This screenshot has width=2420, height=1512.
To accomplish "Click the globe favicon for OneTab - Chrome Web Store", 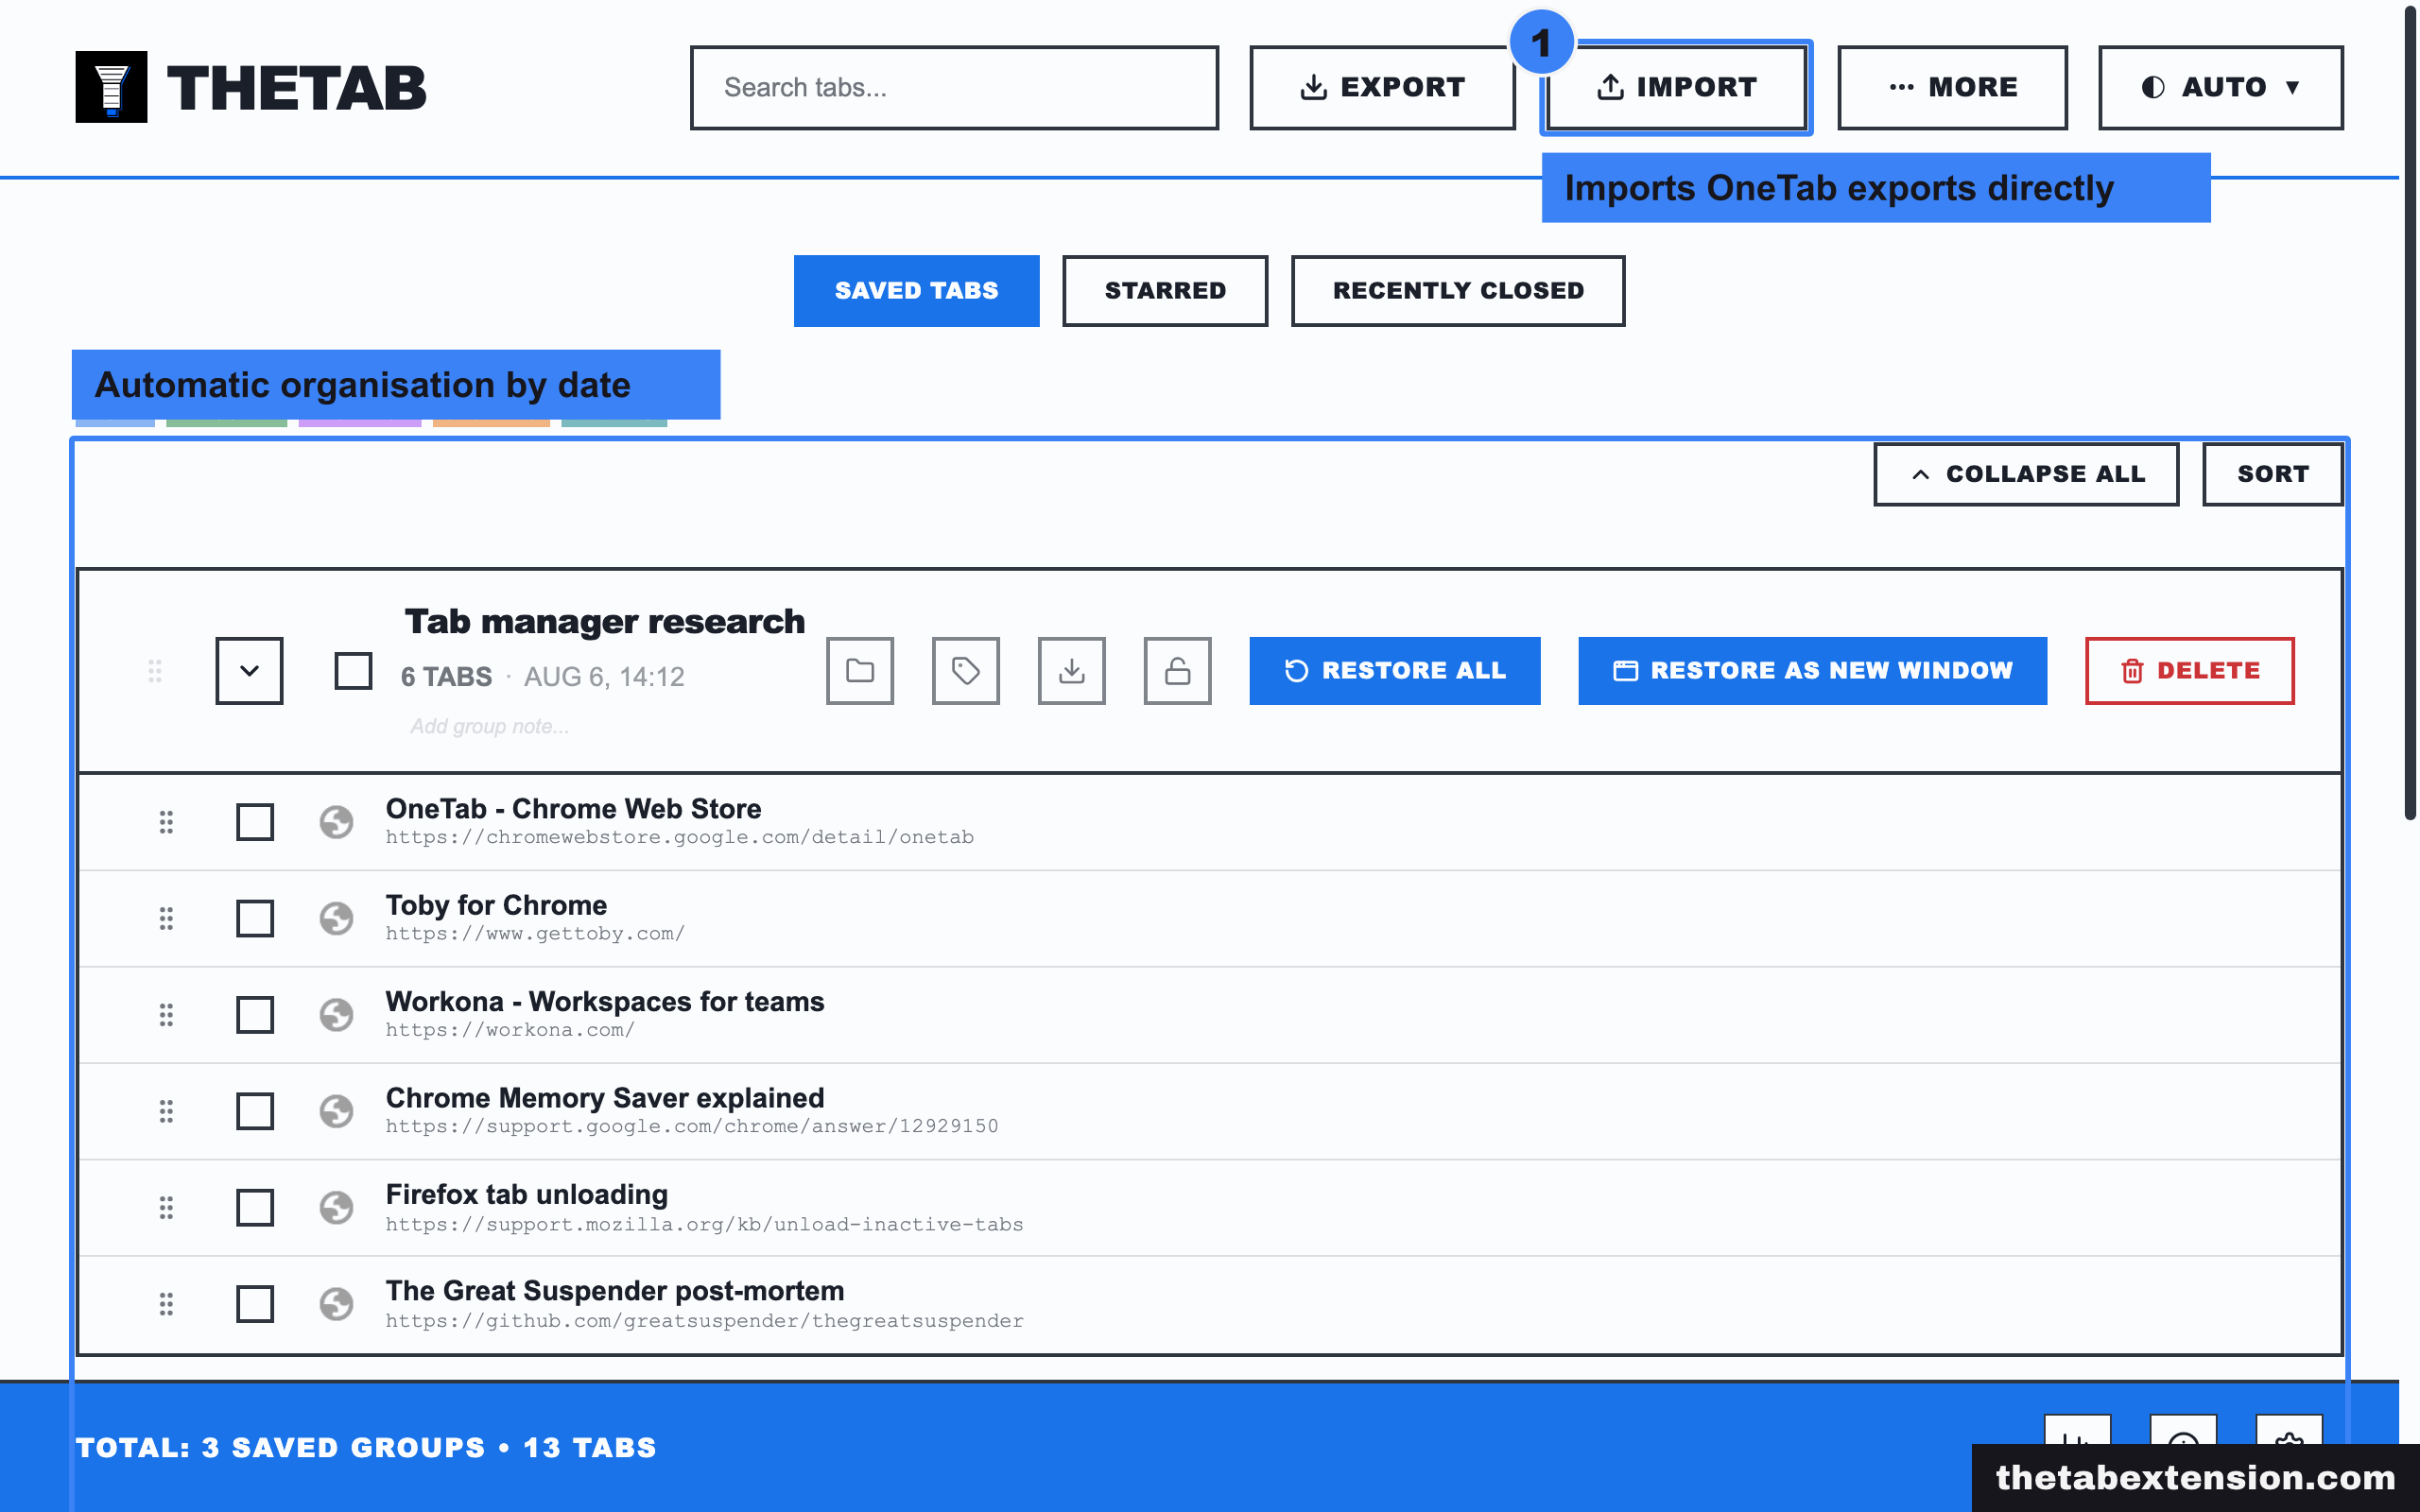I will point(336,822).
